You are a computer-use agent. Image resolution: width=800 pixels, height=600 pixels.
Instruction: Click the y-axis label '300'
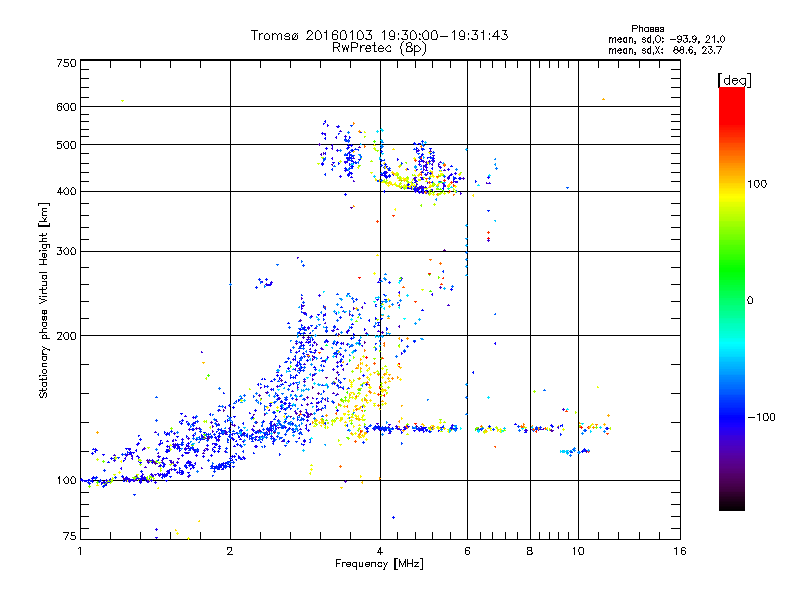click(x=66, y=252)
